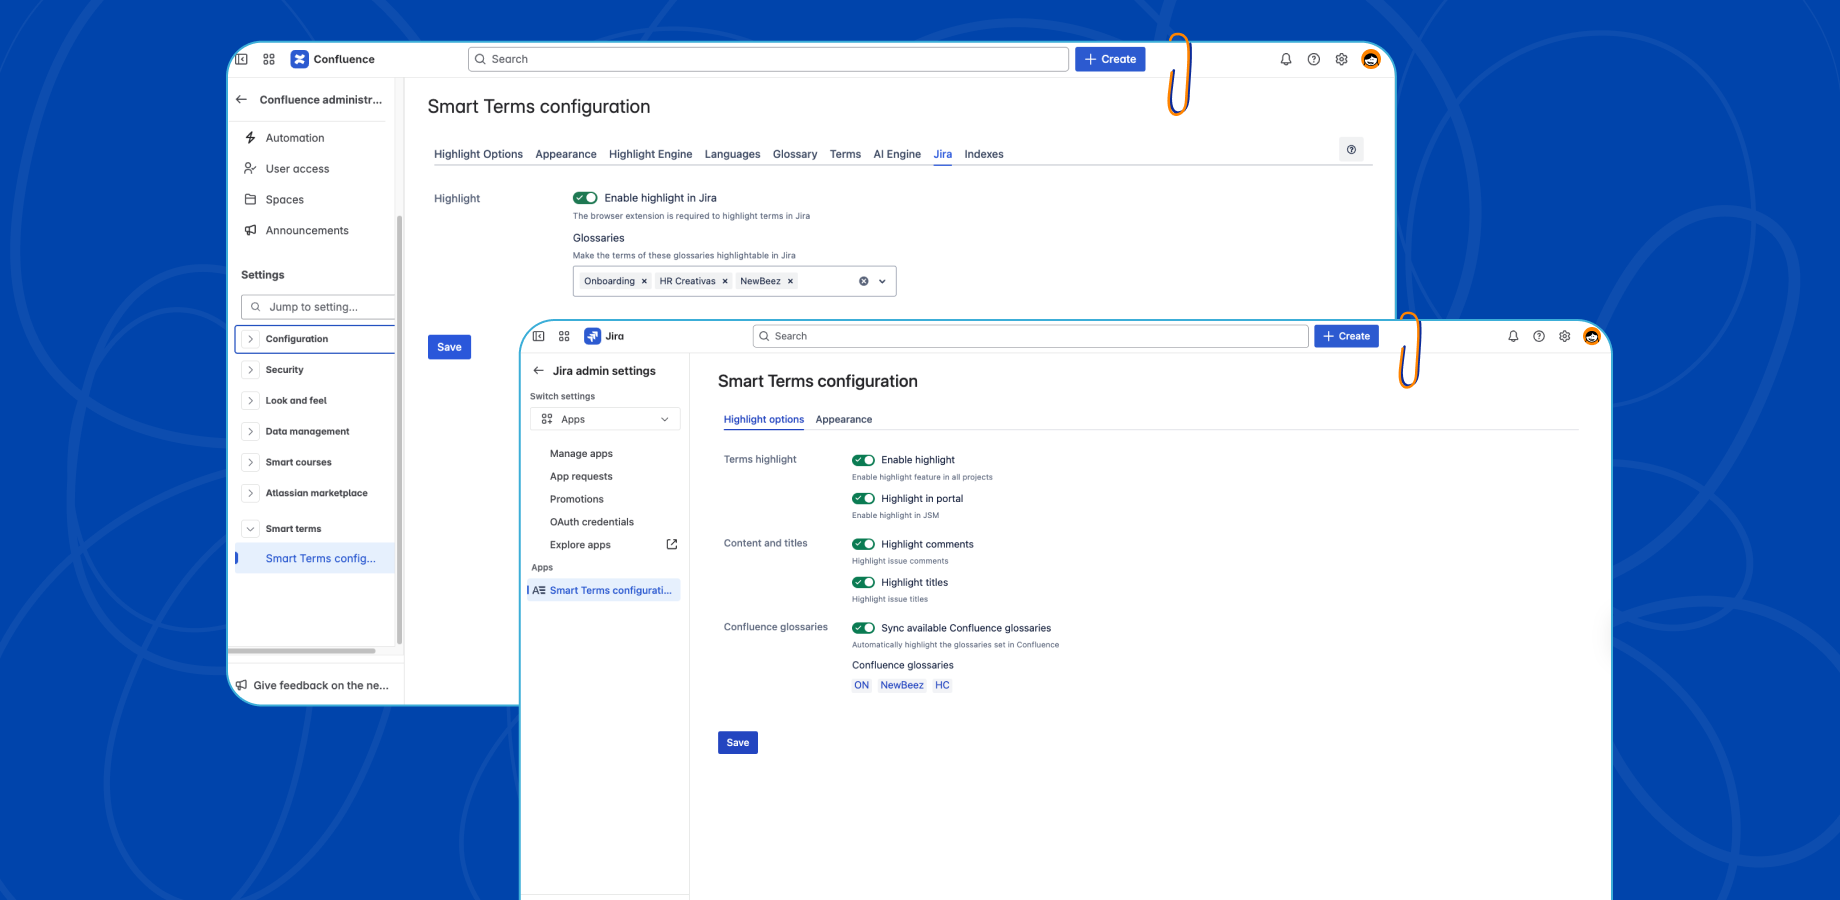This screenshot has height=900, width=1840.
Task: Switch to the AI Engine tab
Action: click(x=897, y=154)
